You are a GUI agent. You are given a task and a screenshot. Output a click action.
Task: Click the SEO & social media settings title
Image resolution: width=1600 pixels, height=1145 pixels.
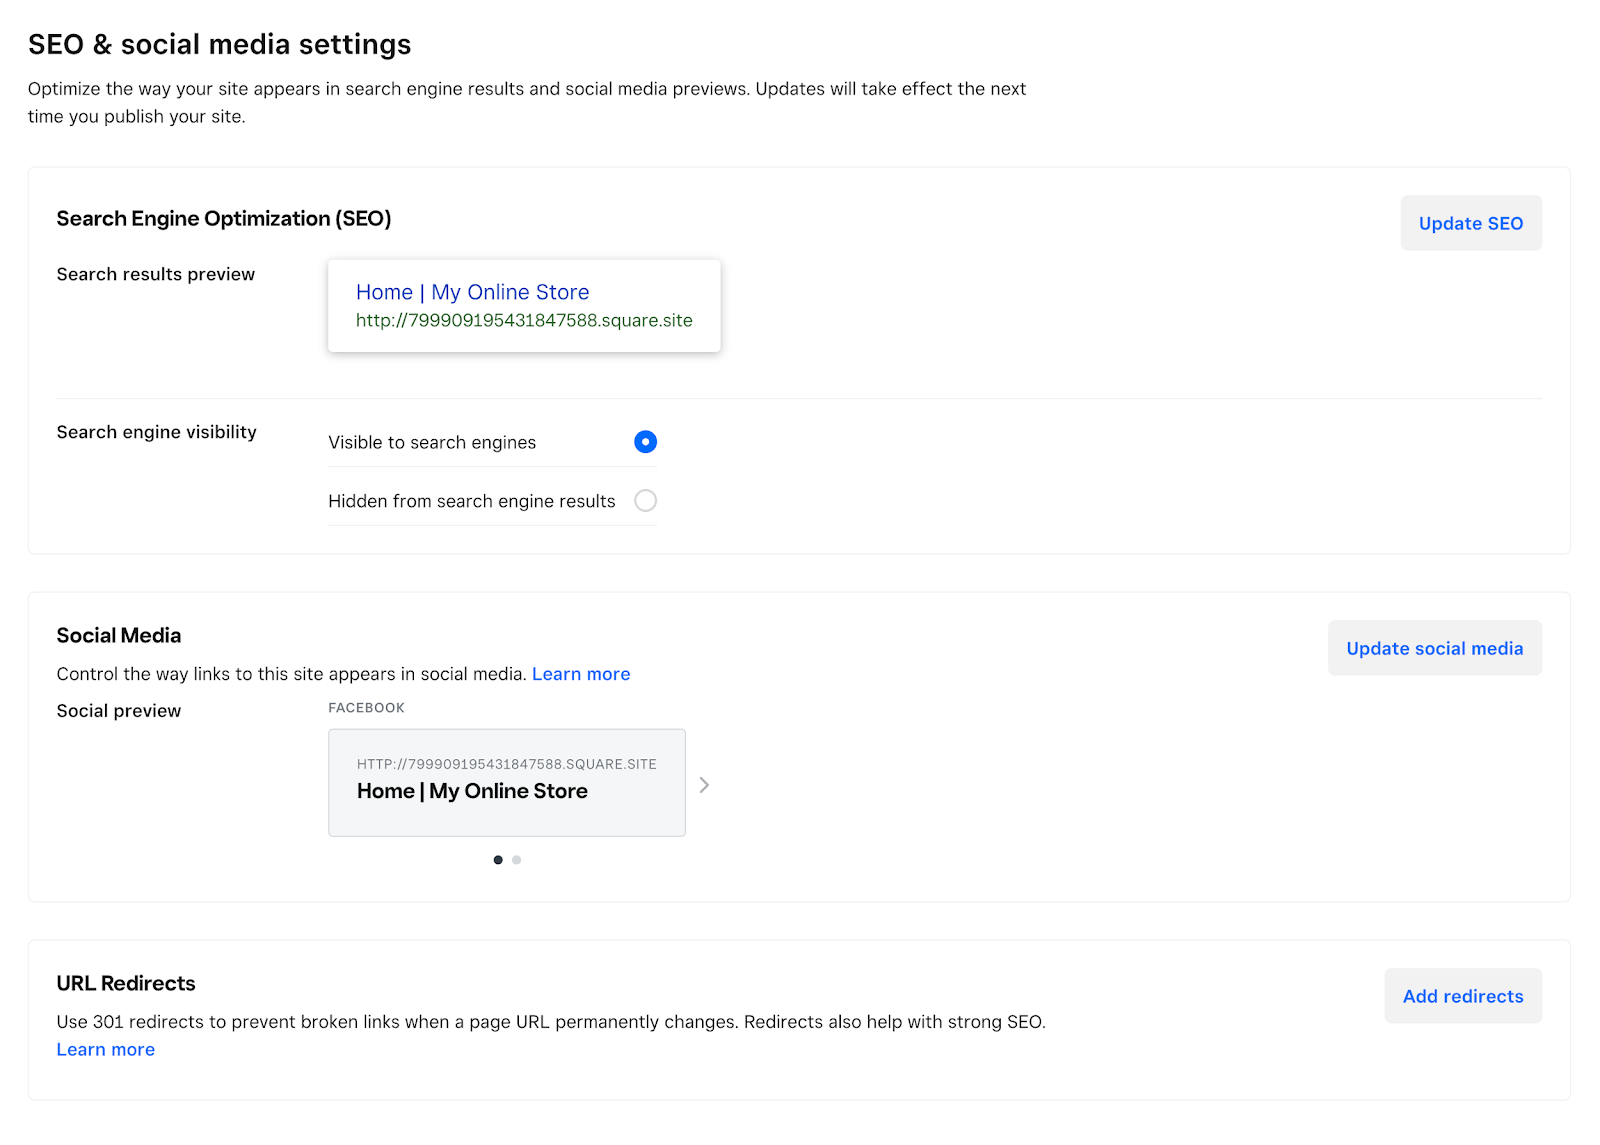219,44
